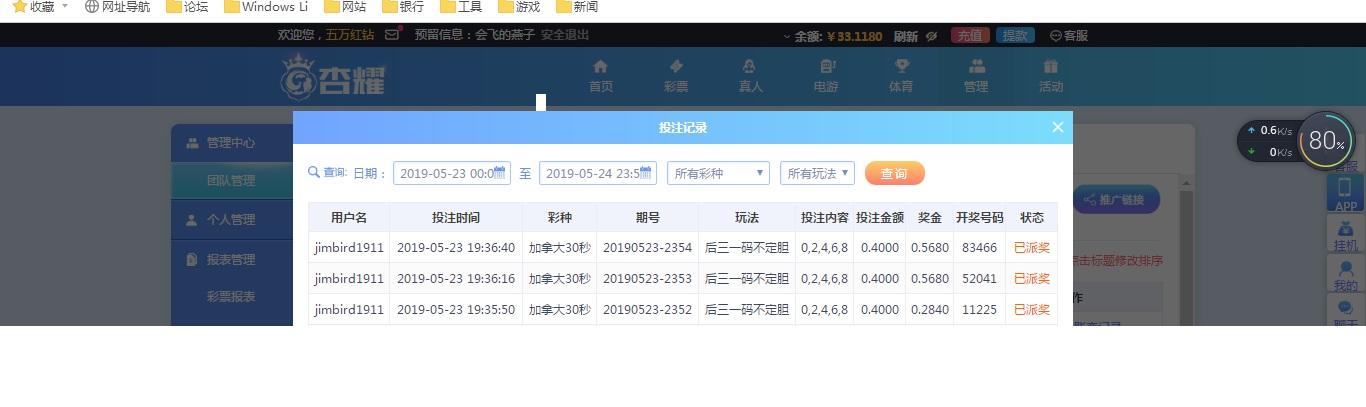Click the APP phone sidebar icon
This screenshot has width=1366, height=407.
tap(1346, 193)
